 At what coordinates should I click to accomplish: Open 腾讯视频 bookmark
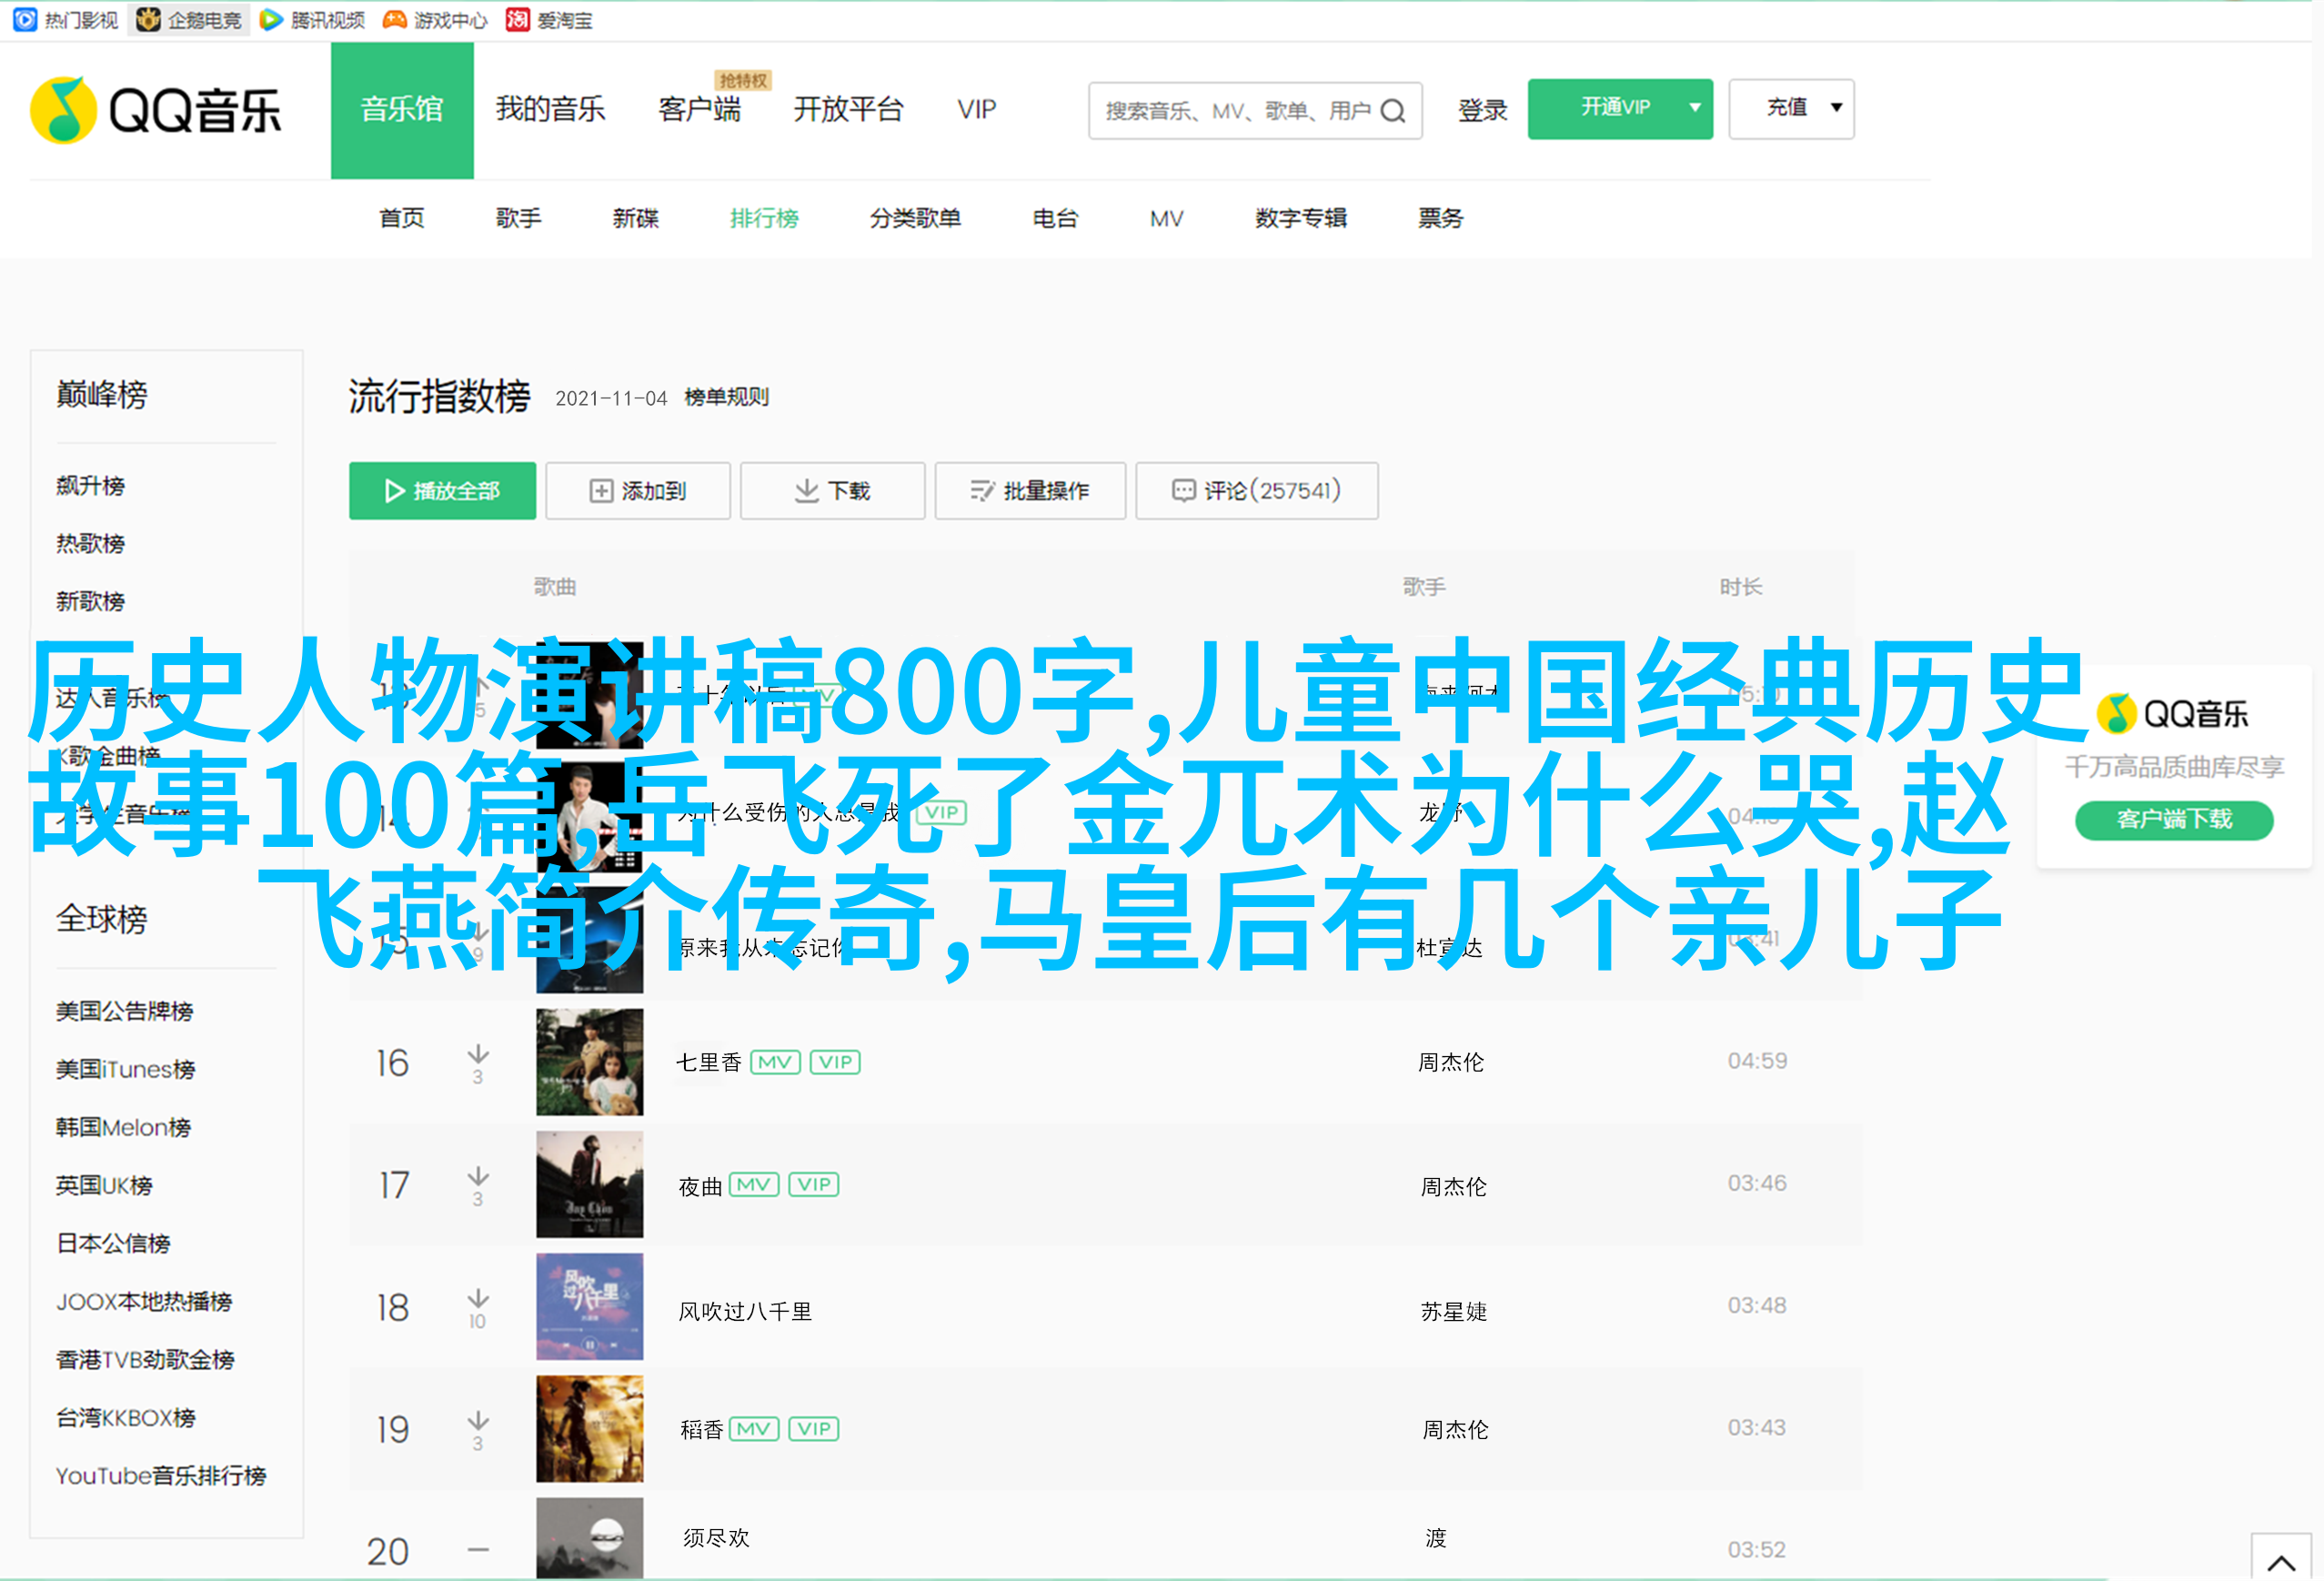[x=312, y=20]
